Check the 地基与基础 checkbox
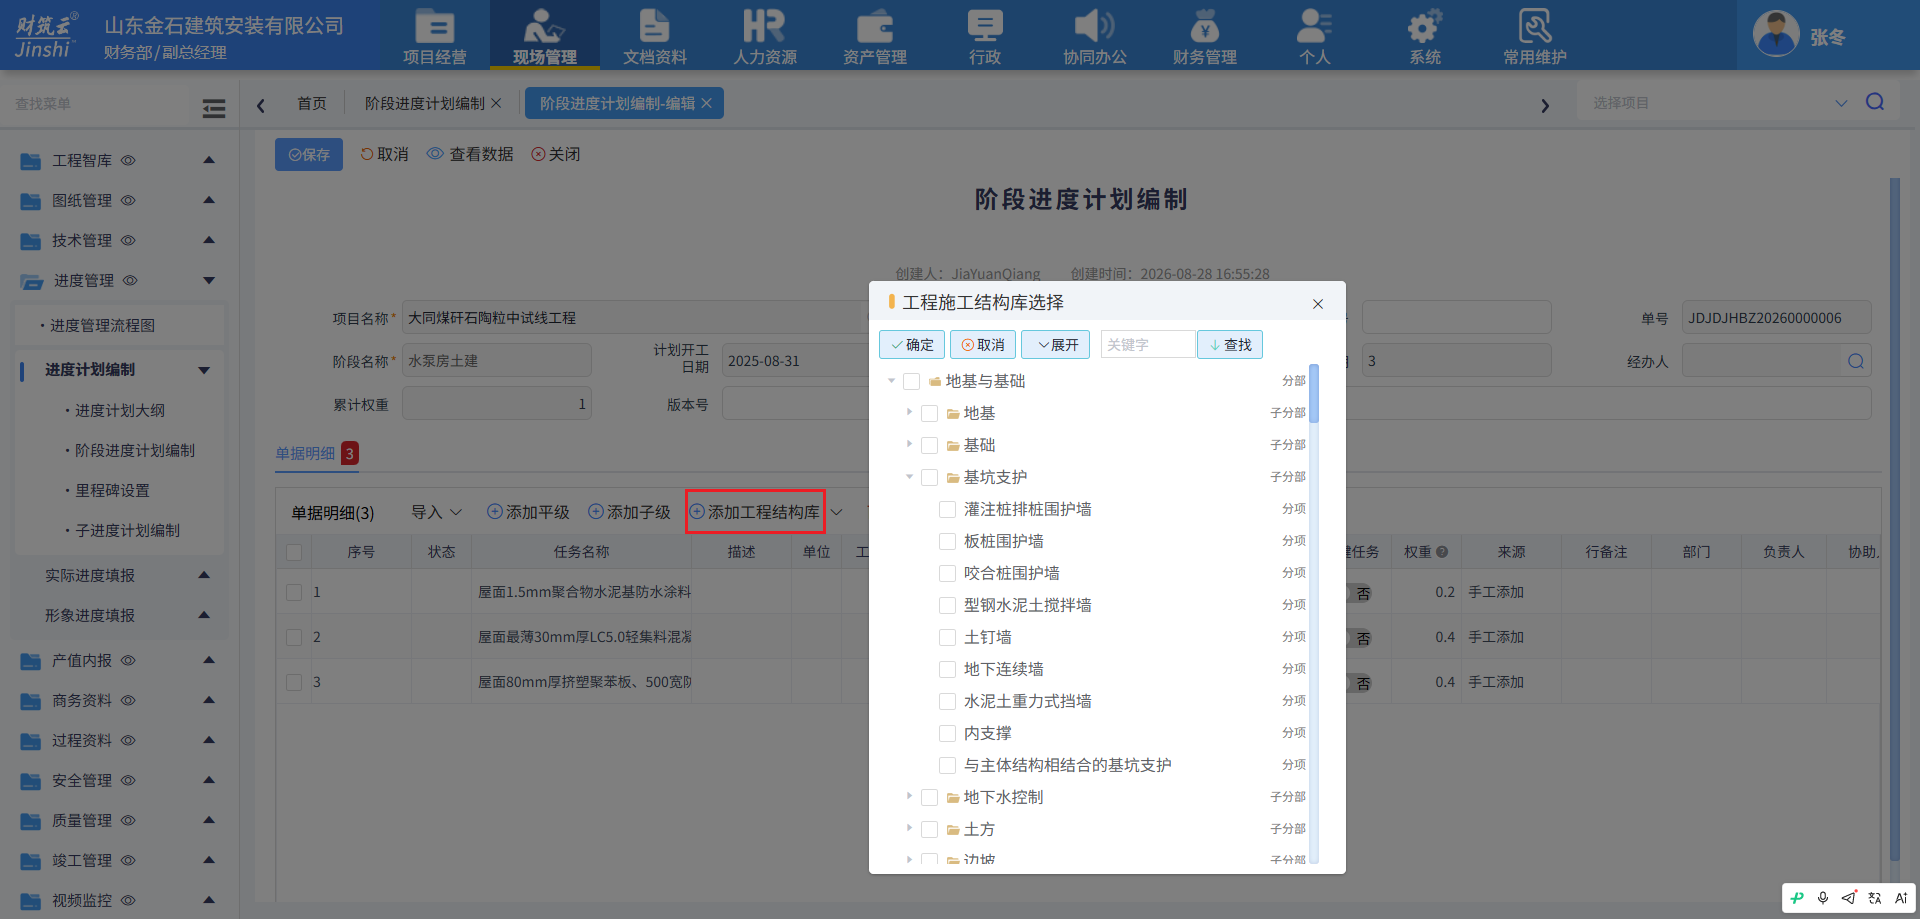Image resolution: width=1920 pixels, height=919 pixels. [x=911, y=381]
